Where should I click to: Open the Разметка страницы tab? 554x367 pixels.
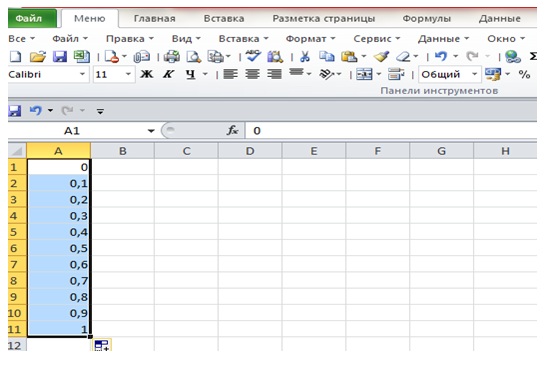point(324,18)
